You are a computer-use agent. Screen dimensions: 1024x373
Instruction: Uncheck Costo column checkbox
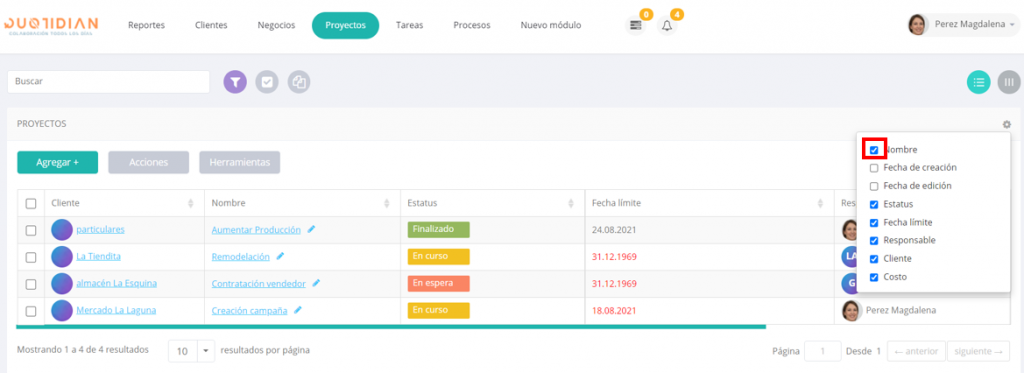874,277
